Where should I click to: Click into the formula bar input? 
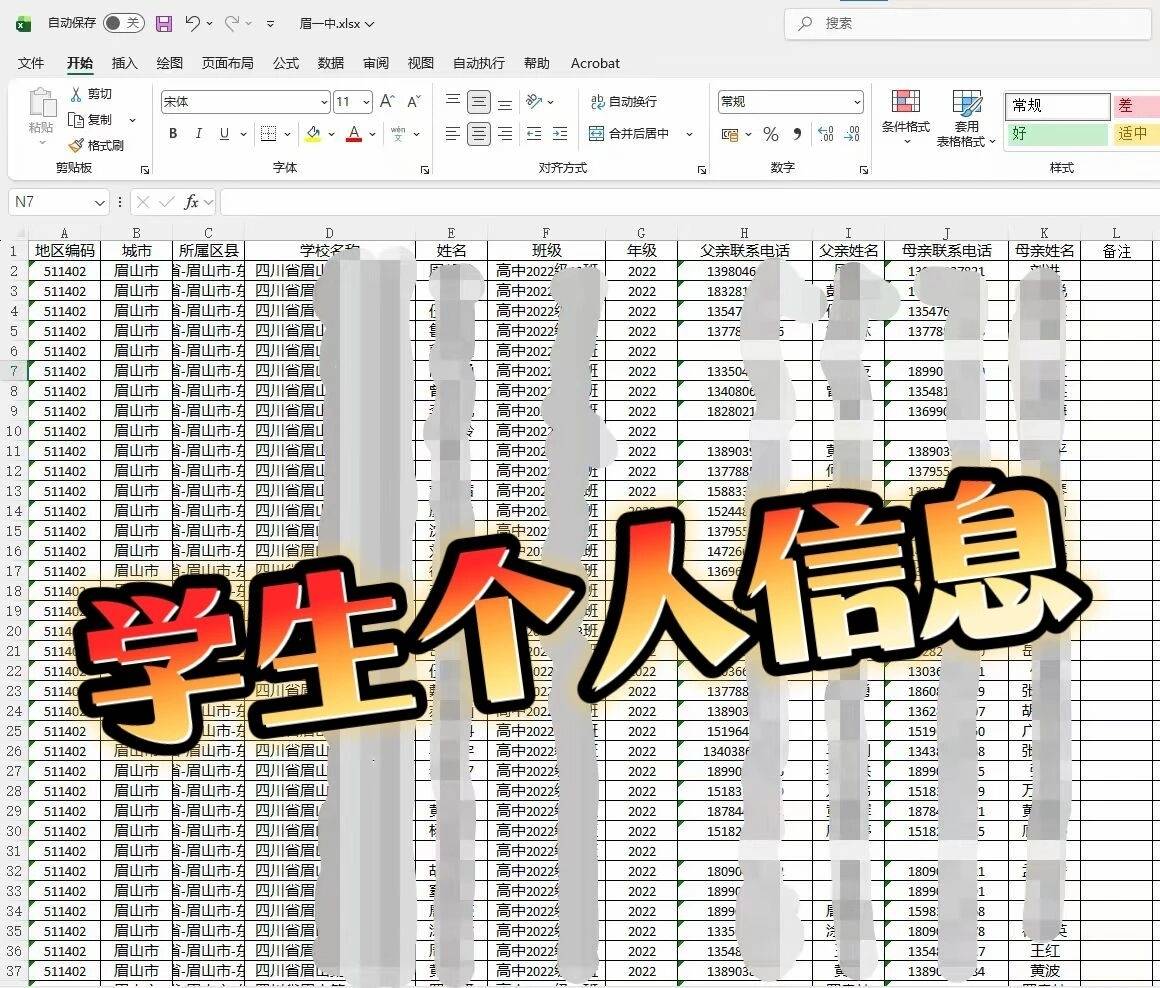[x=688, y=202]
